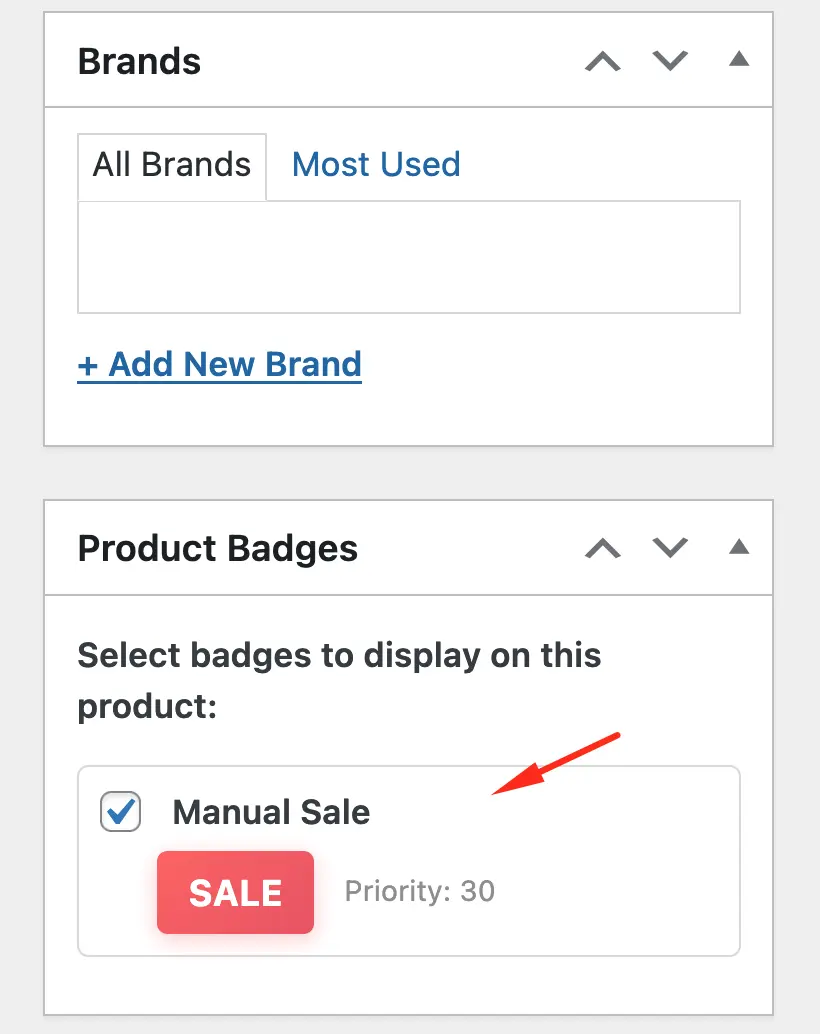Enable the Manual Sale badge selection

point(119,812)
